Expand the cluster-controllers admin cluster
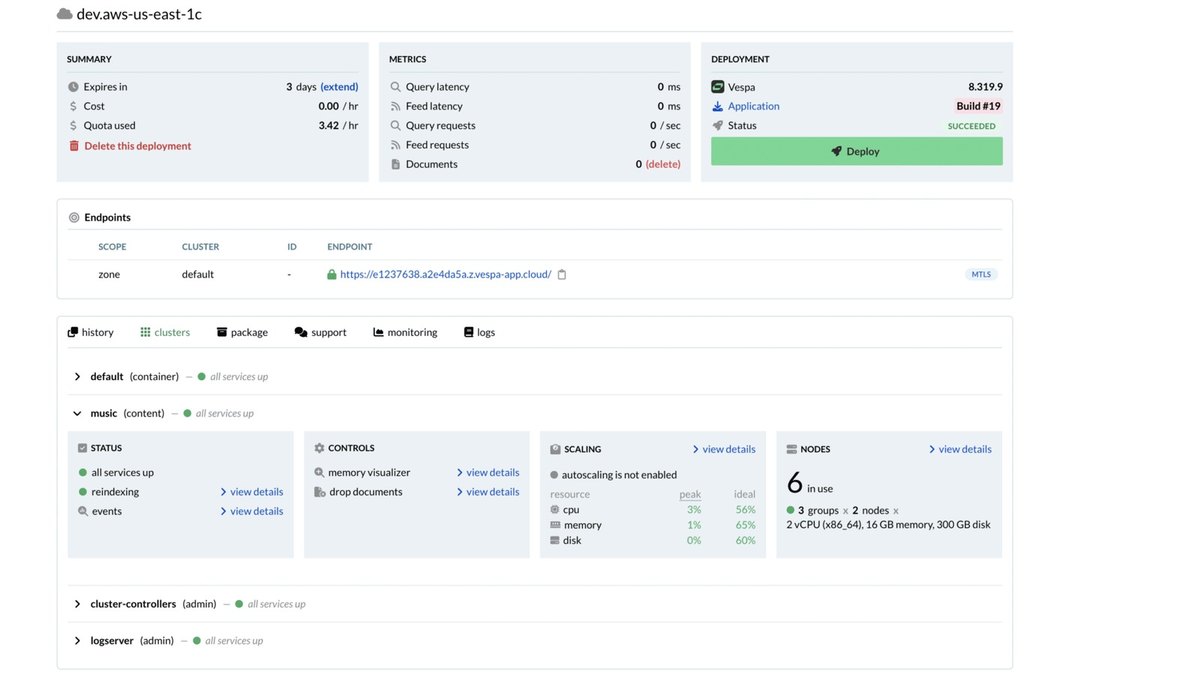 point(78,604)
